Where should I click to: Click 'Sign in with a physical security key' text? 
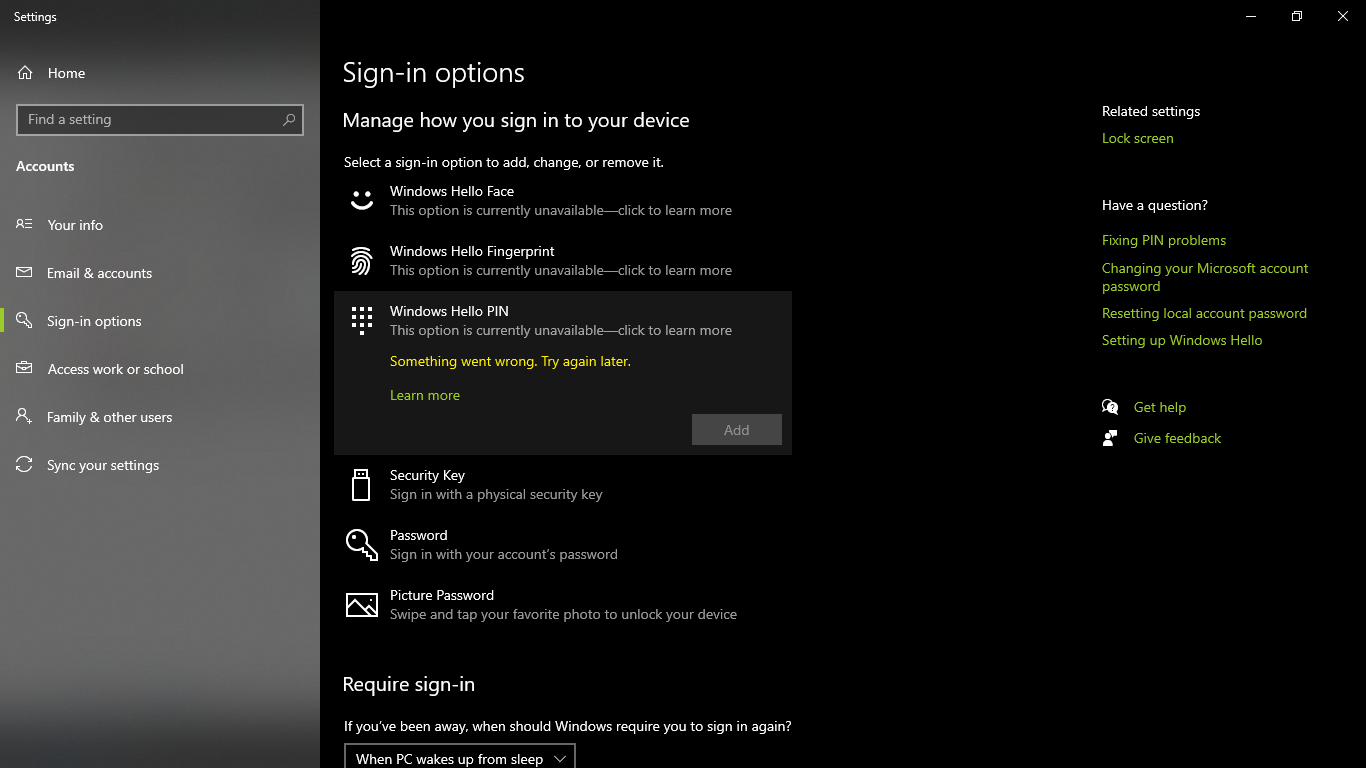(496, 494)
